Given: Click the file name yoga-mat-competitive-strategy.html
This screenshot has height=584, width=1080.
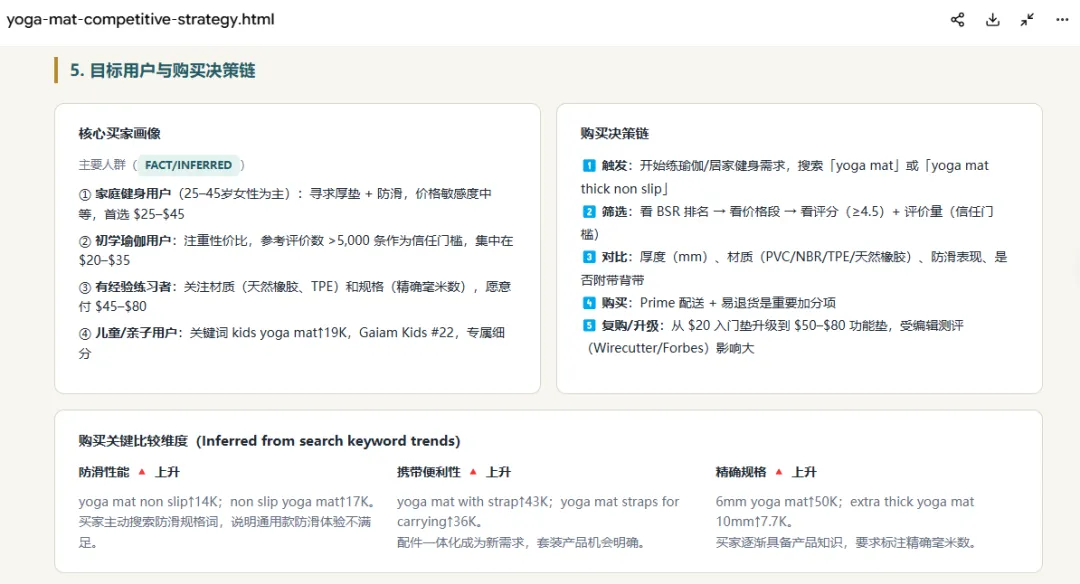Looking at the screenshot, I should (x=141, y=19).
